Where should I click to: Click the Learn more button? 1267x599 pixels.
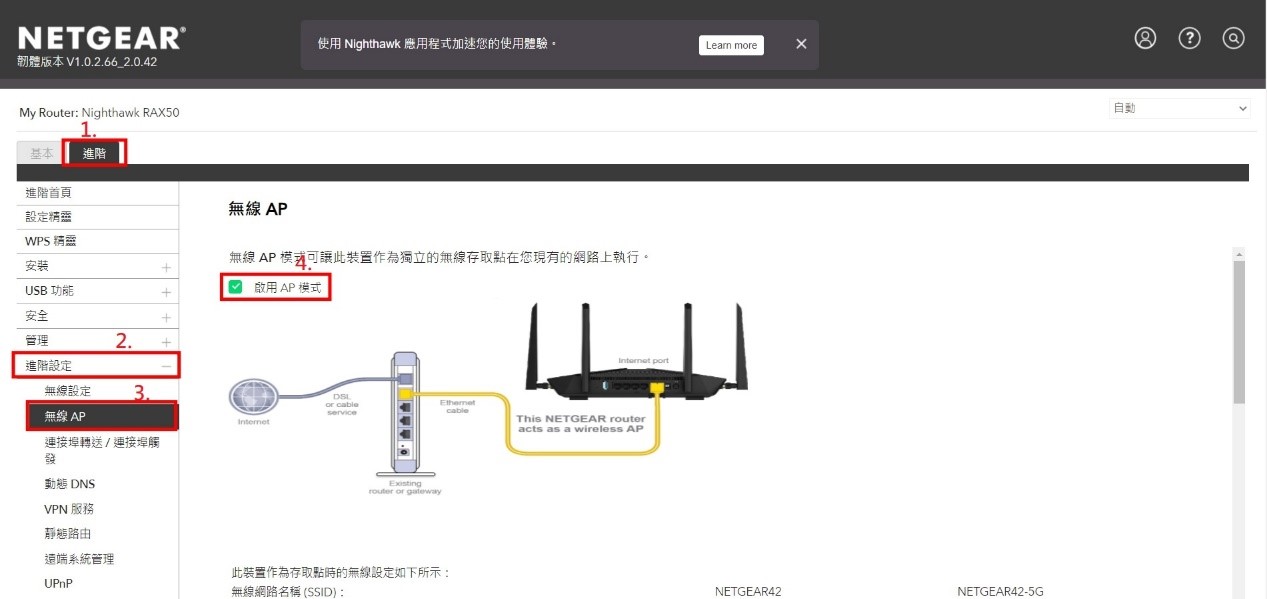tap(731, 45)
